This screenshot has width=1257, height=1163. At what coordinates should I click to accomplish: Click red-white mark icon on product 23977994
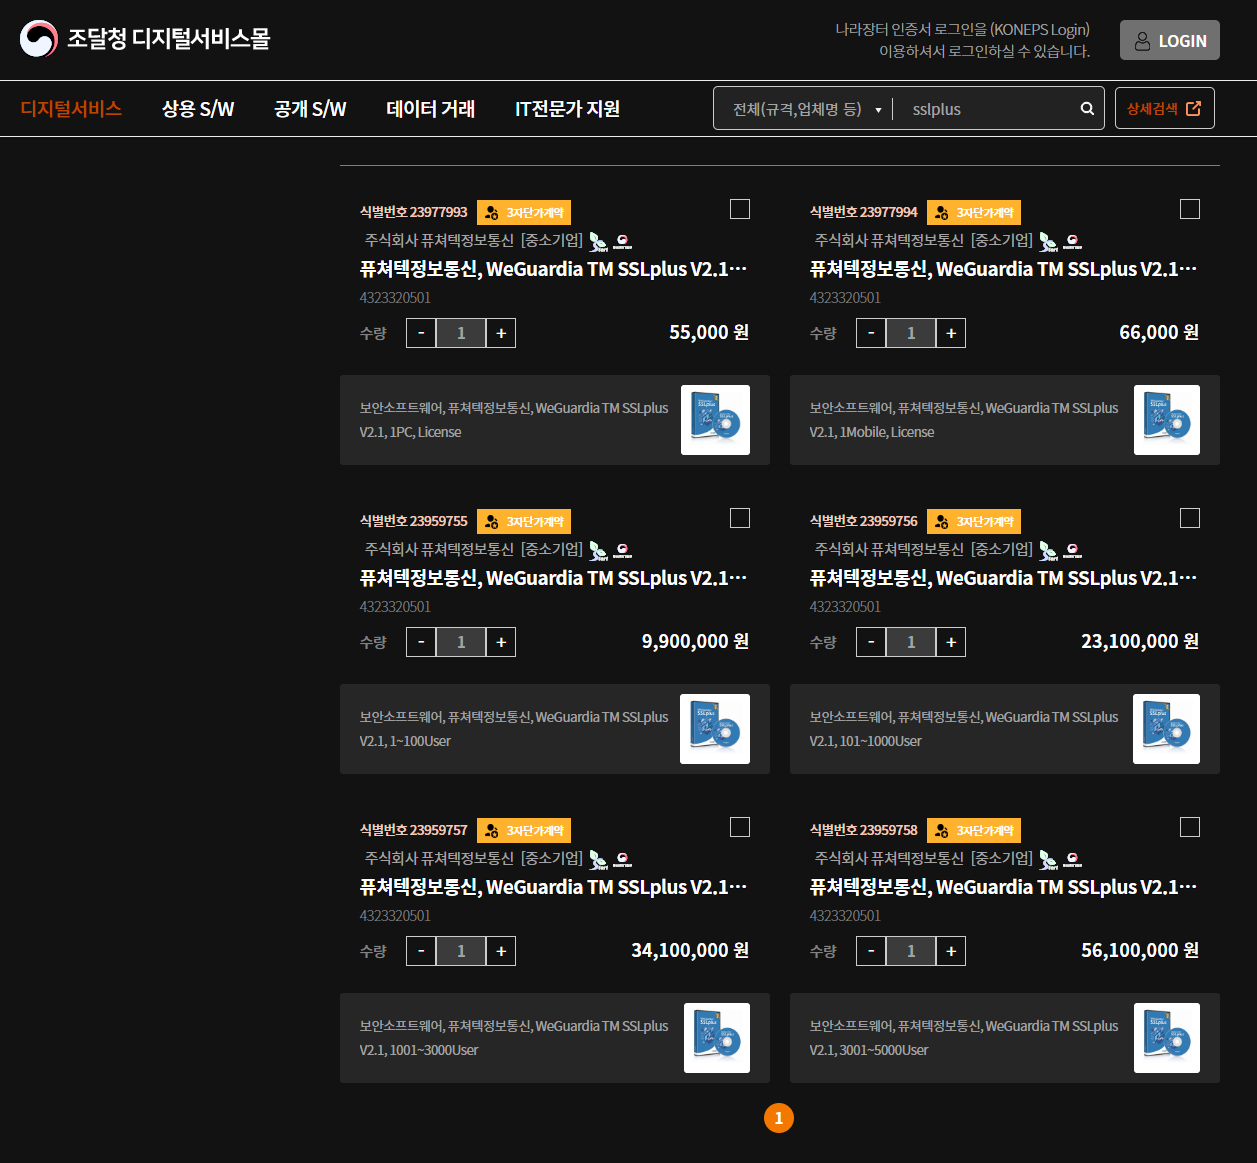(x=1072, y=241)
